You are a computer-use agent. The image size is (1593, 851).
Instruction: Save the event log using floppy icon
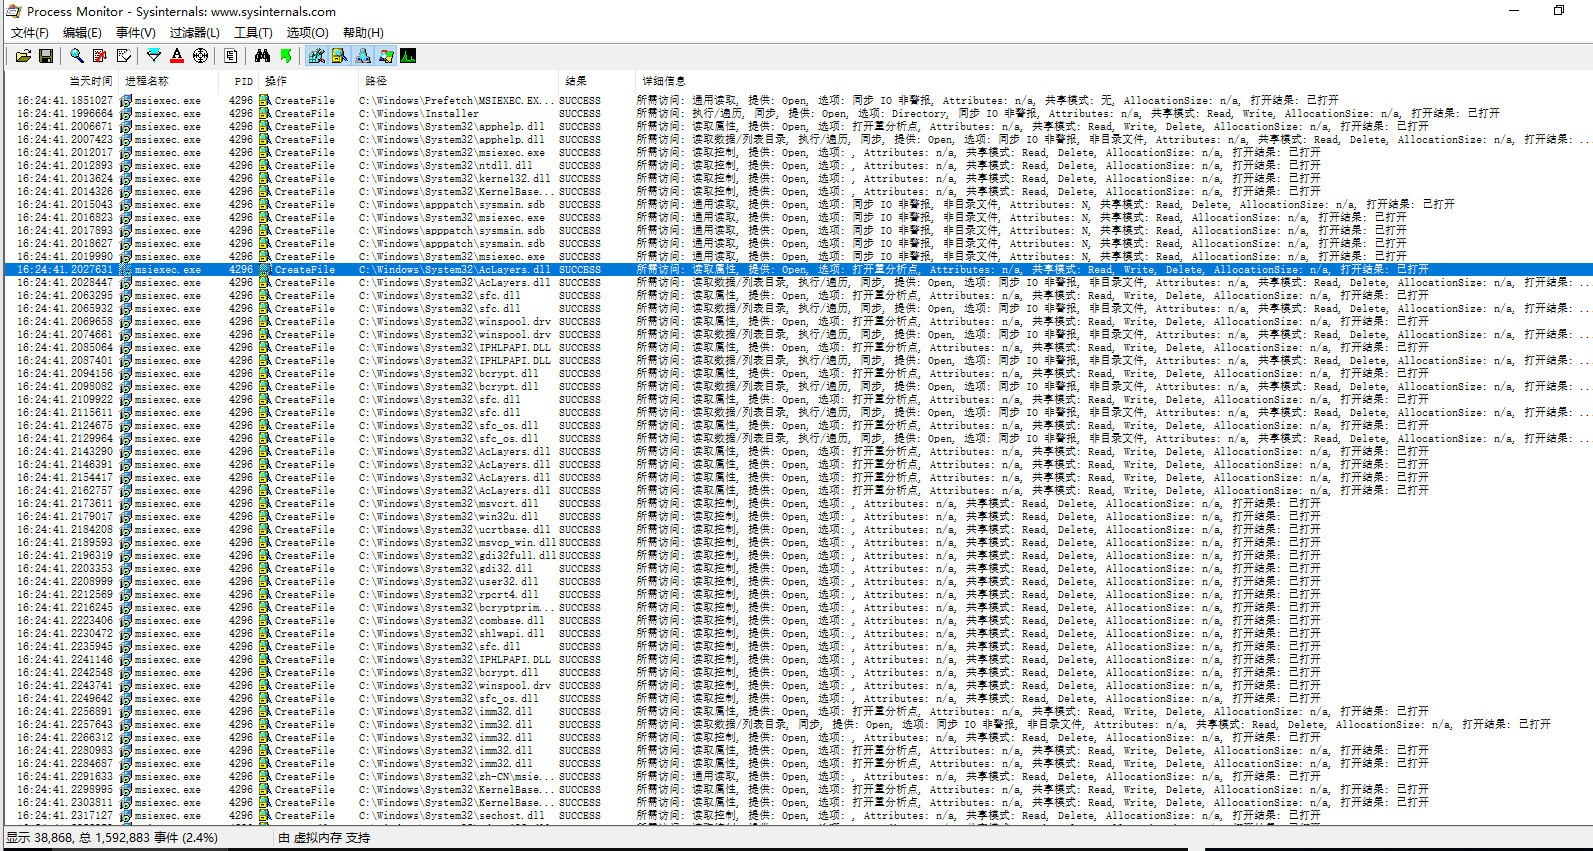tap(46, 56)
